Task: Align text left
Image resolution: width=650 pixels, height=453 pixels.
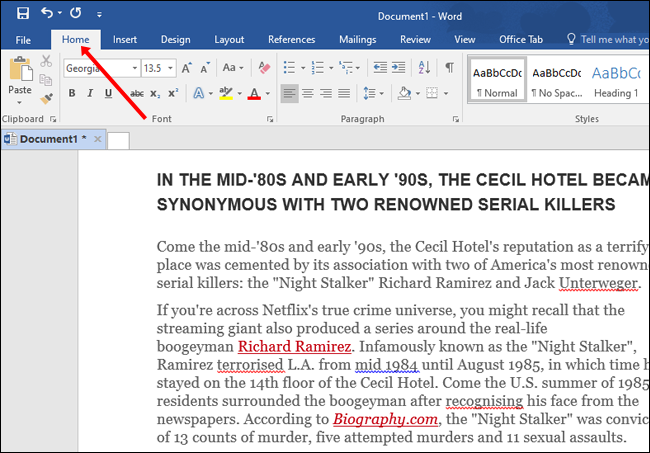Action: tap(289, 93)
